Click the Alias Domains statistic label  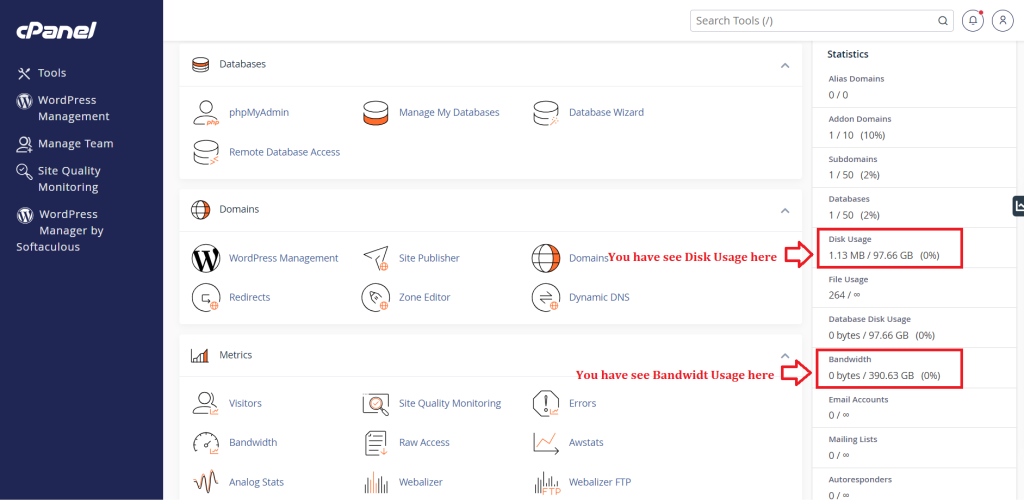coord(856,78)
